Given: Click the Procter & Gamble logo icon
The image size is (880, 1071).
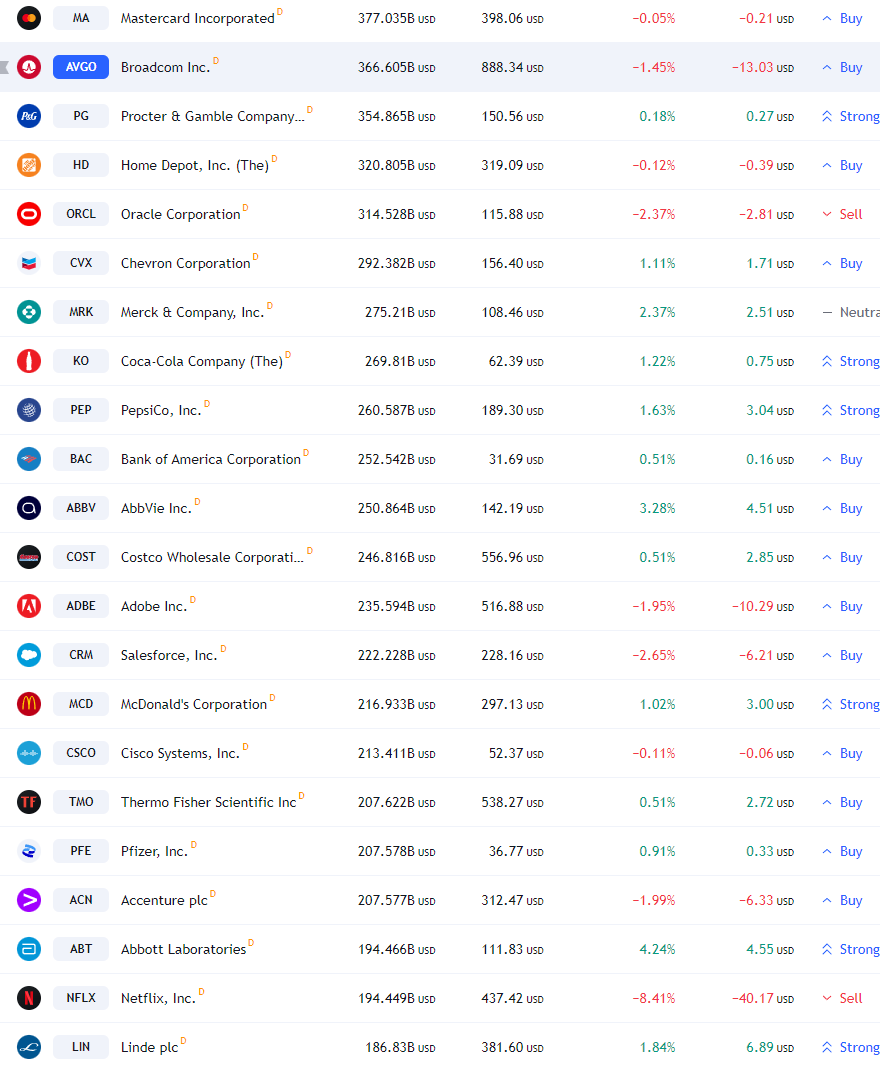Looking at the screenshot, I should pyautogui.click(x=29, y=116).
